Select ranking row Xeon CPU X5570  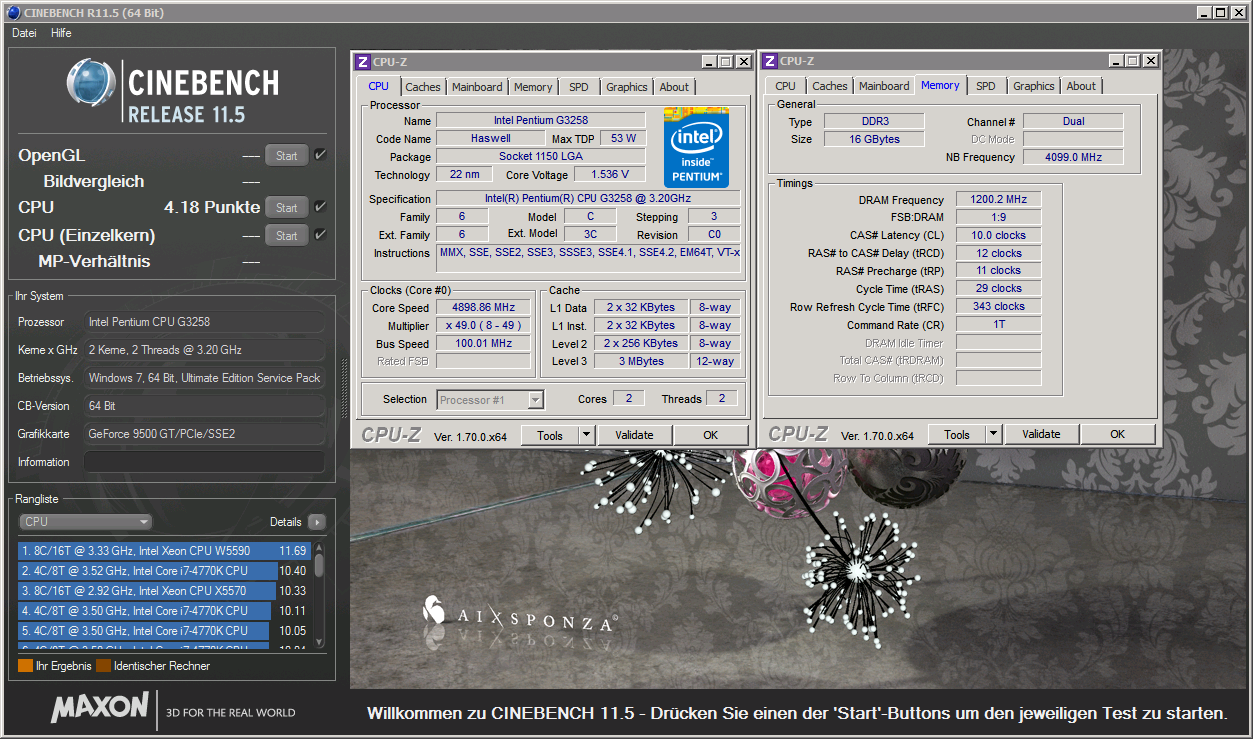[x=164, y=591]
